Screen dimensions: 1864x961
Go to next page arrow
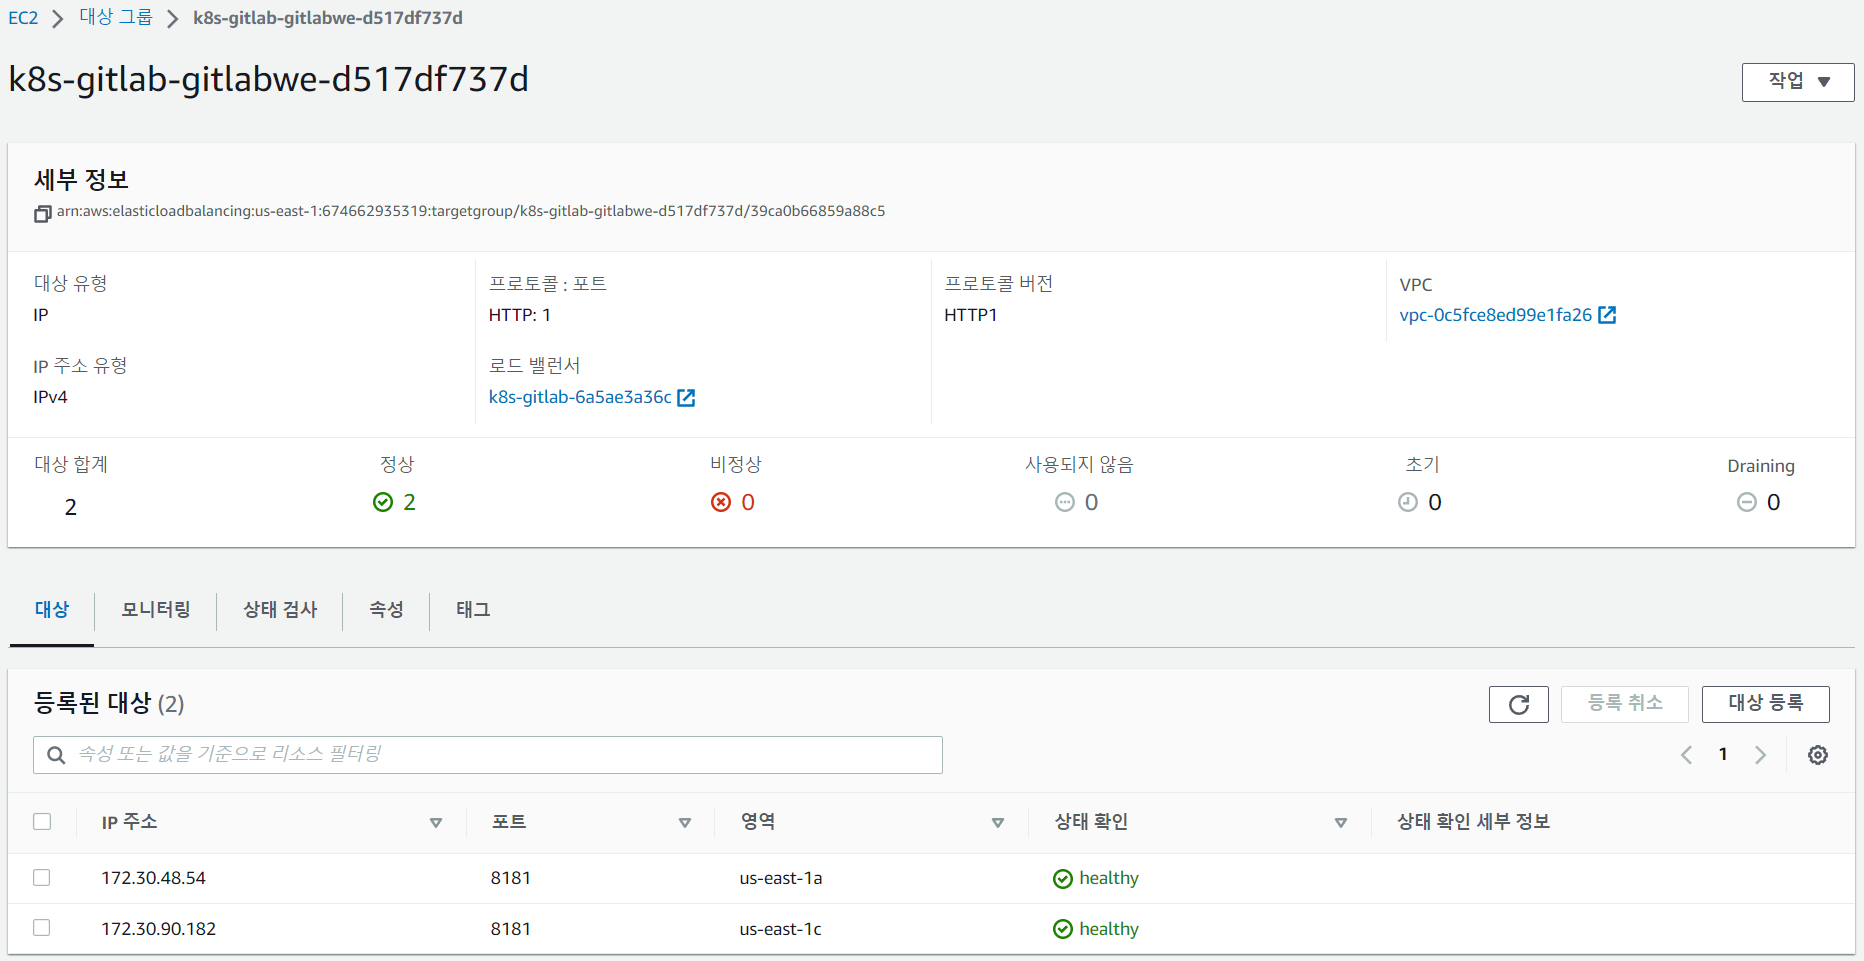pyautogui.click(x=1760, y=755)
